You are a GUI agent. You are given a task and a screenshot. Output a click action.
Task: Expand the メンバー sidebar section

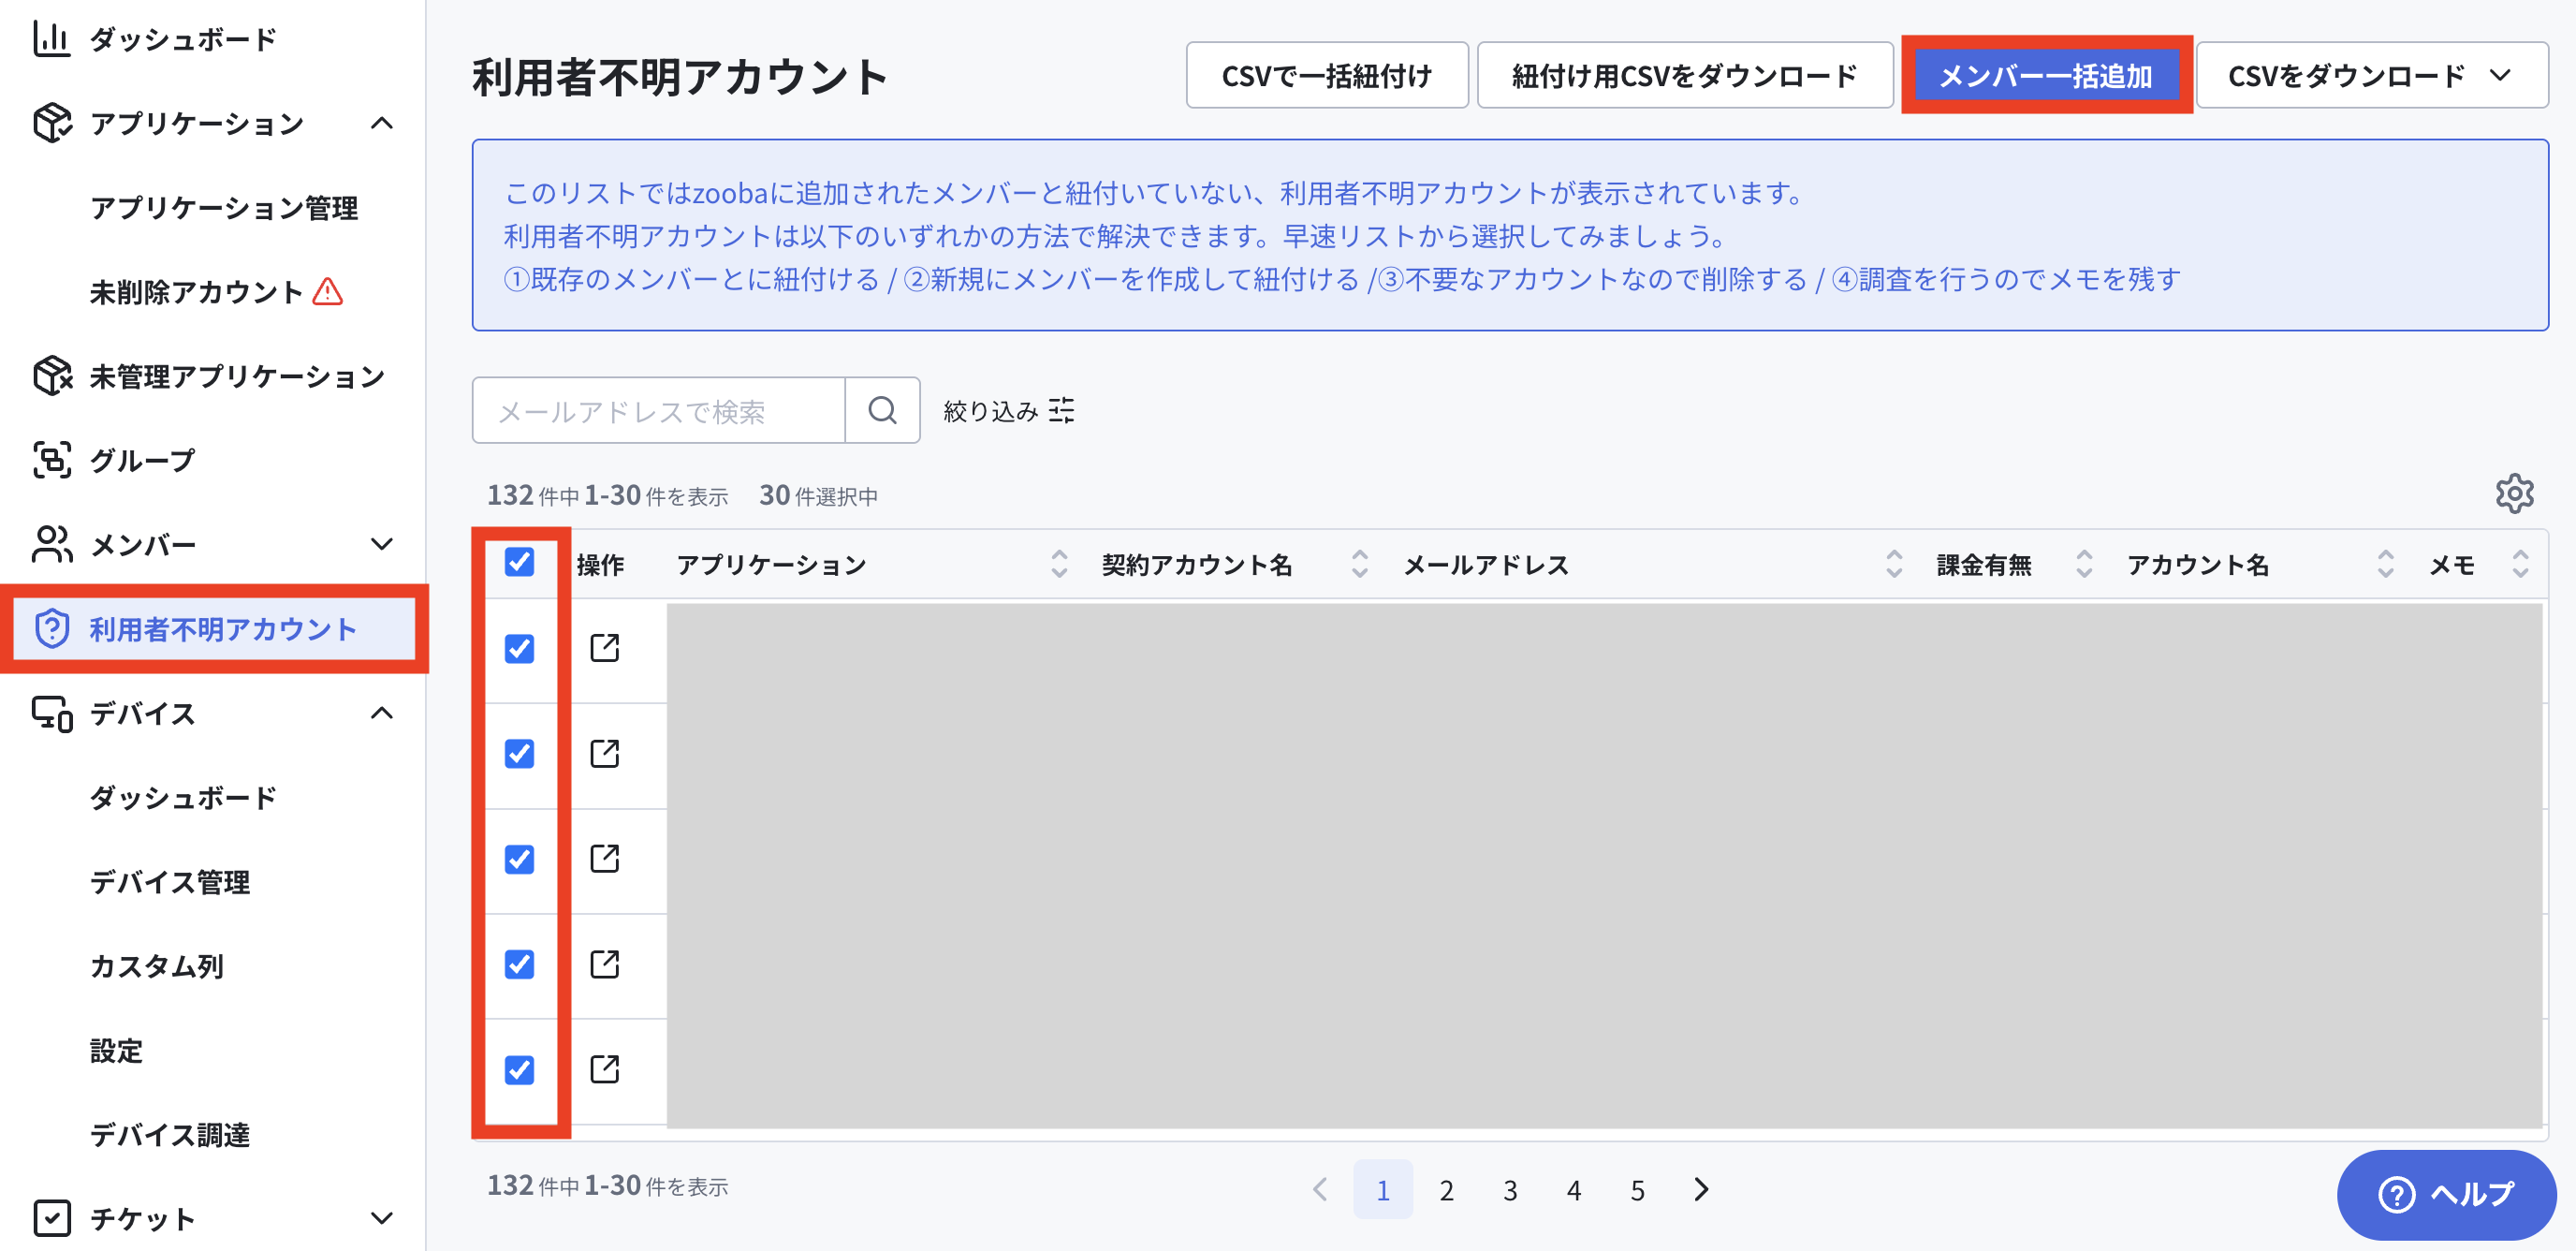point(382,545)
